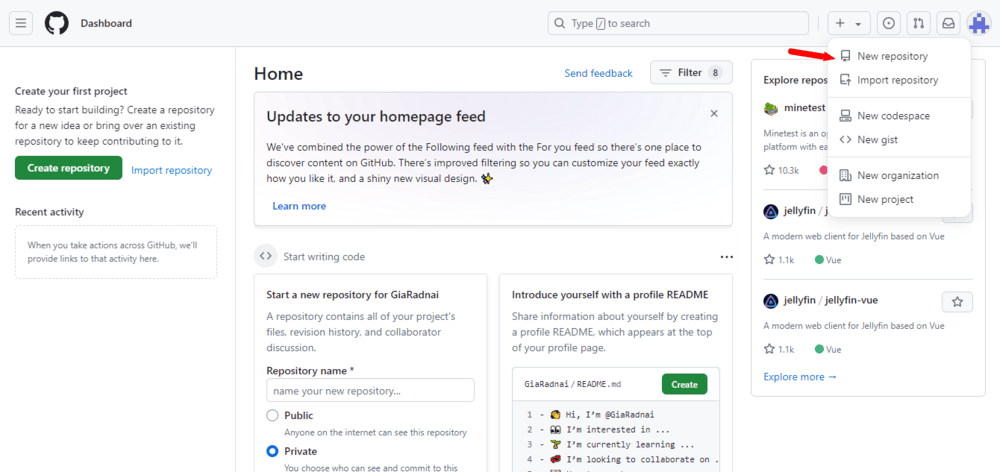Screen dimensions: 1000x472
Task: Select the Private radio option
Action: point(272,451)
